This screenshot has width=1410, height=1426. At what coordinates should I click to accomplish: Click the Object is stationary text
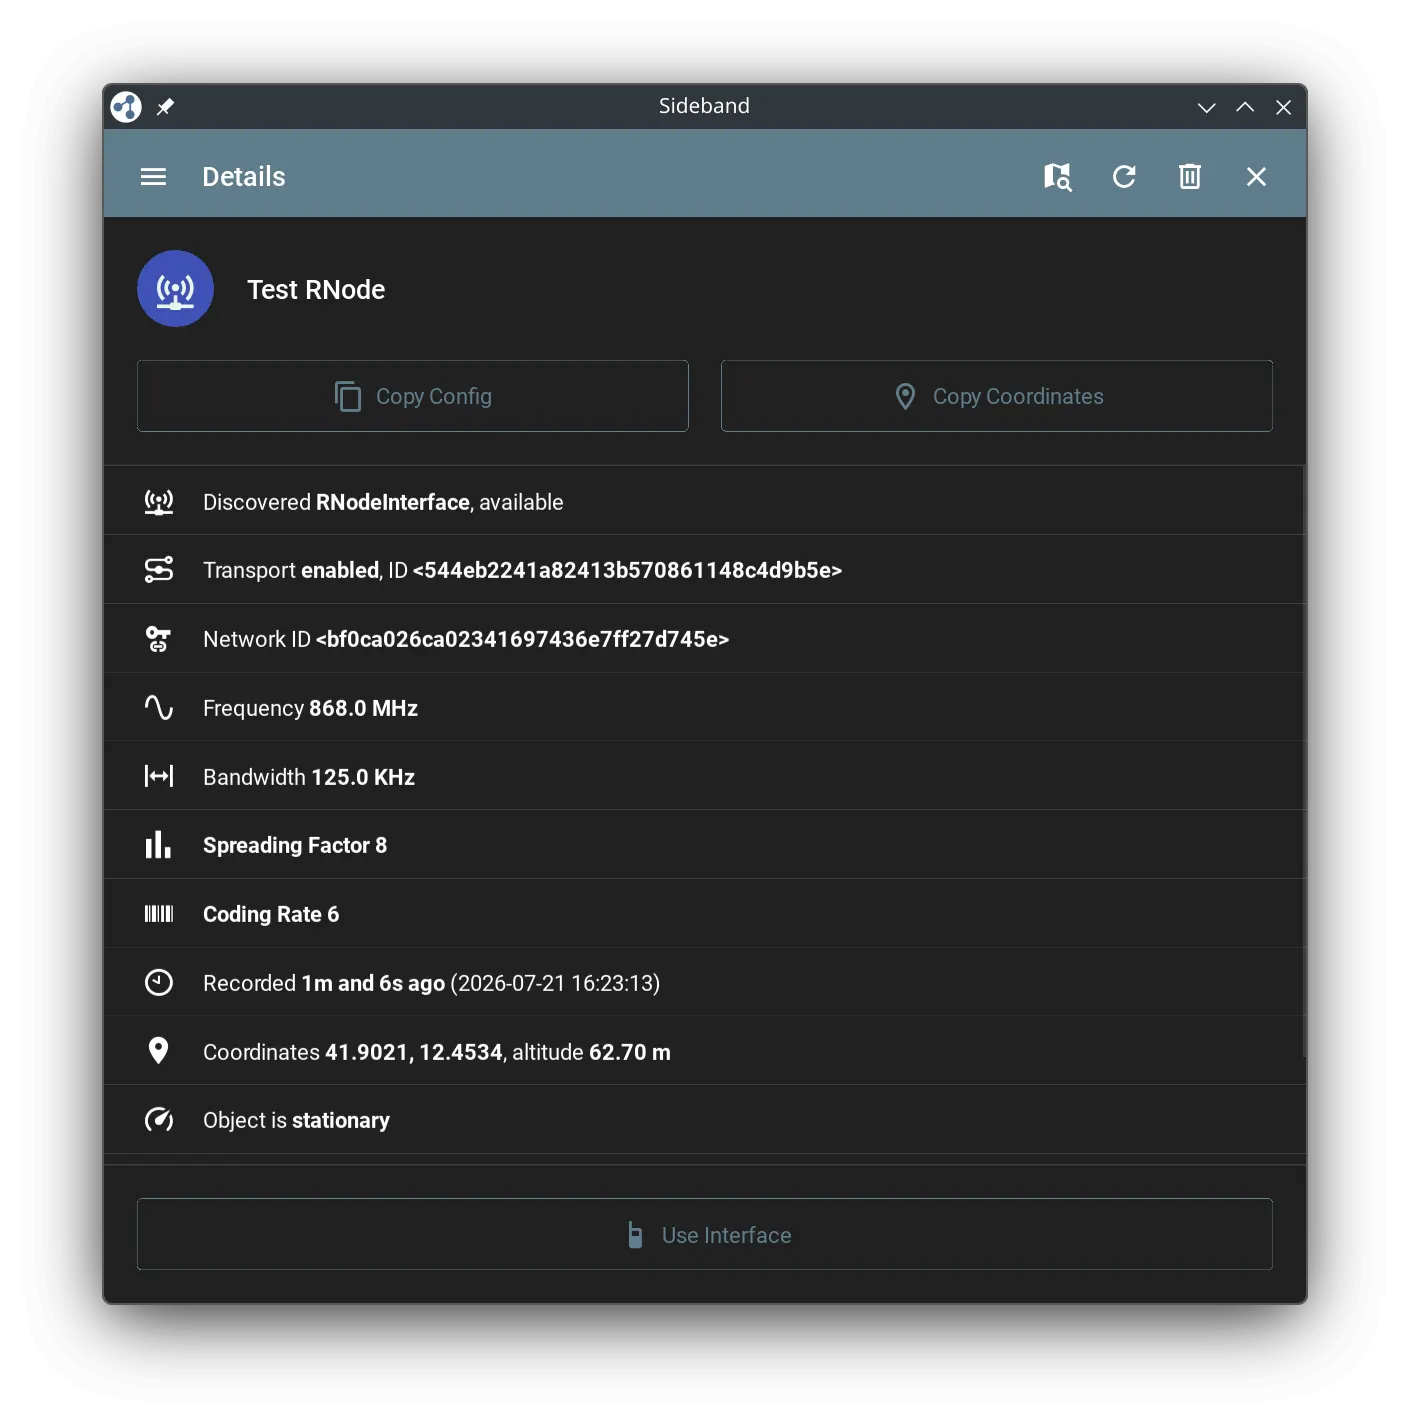tap(296, 1120)
